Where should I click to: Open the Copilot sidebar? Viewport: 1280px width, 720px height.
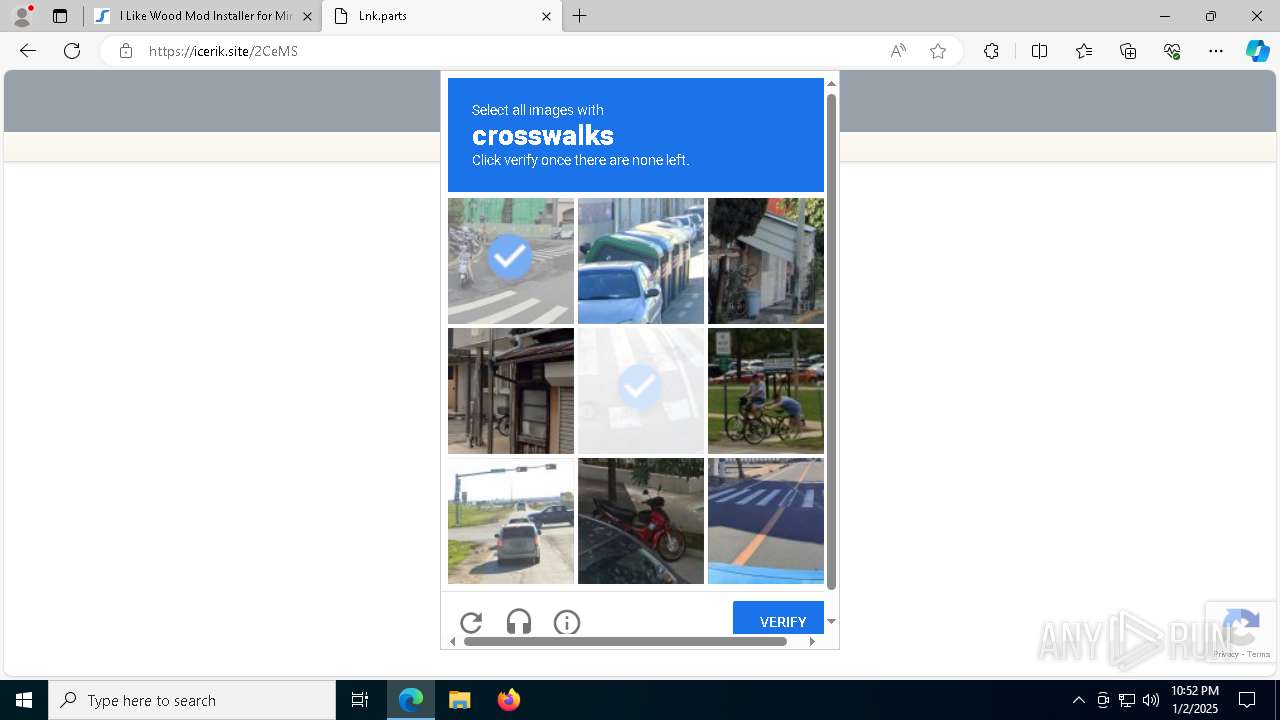(x=1257, y=51)
